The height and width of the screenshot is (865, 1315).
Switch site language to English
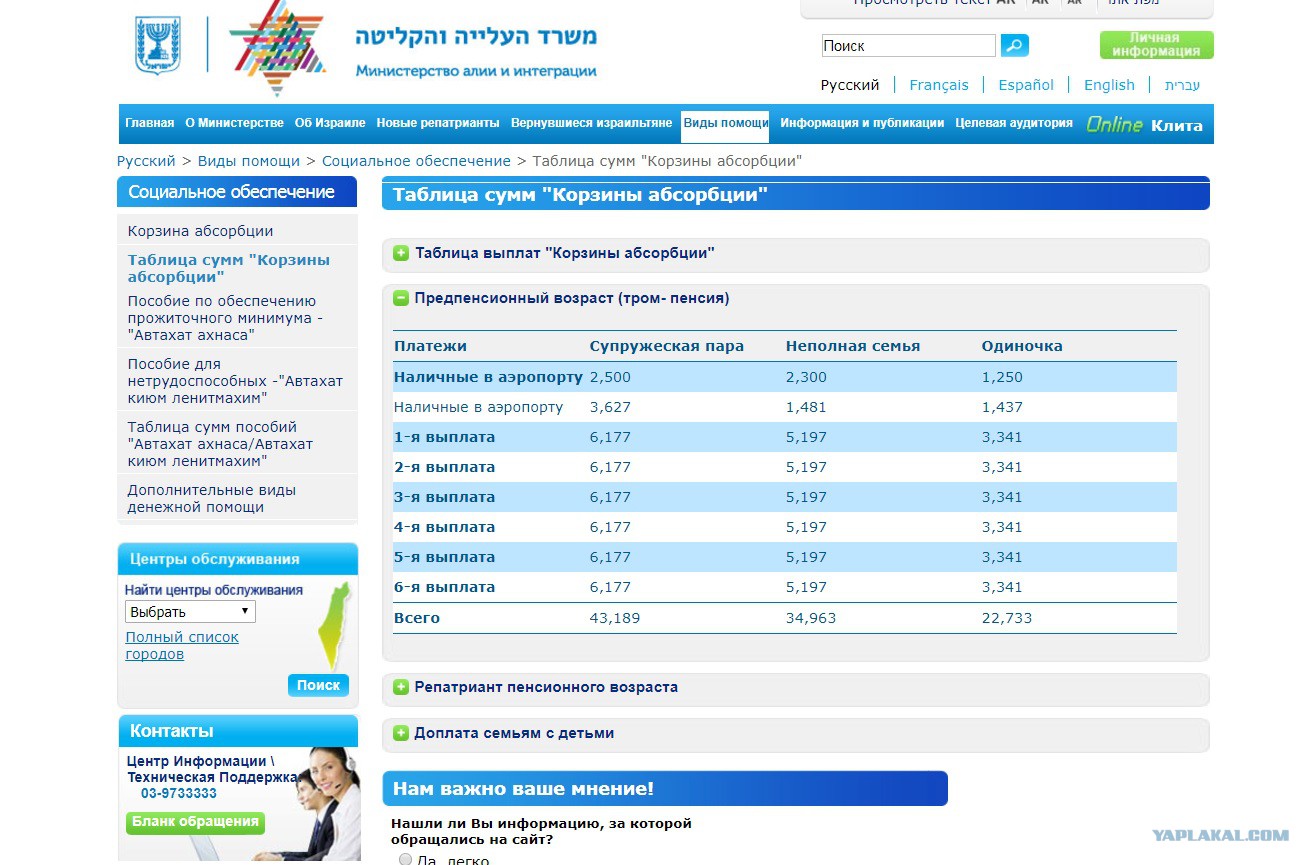(x=1109, y=85)
